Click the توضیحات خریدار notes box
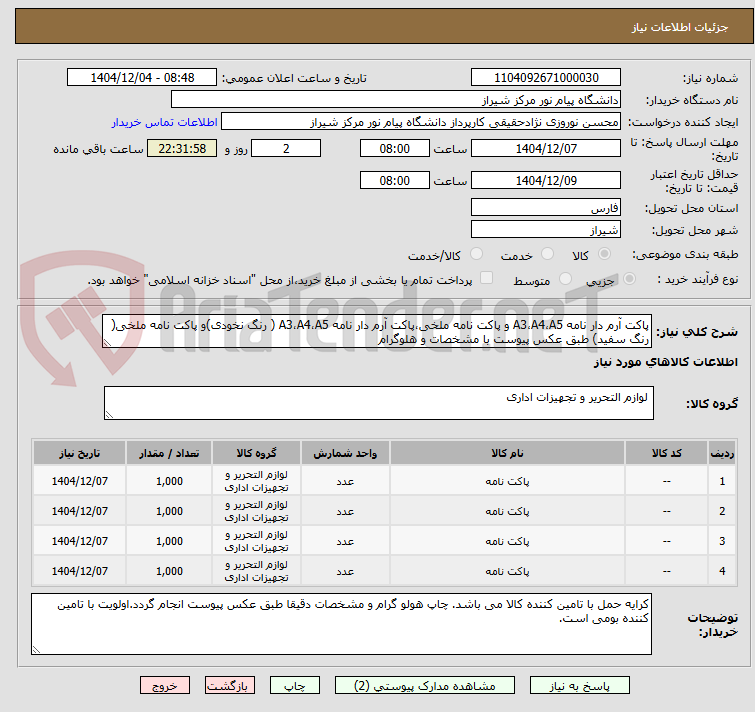Screen dimensions: 755x712 coord(341,624)
